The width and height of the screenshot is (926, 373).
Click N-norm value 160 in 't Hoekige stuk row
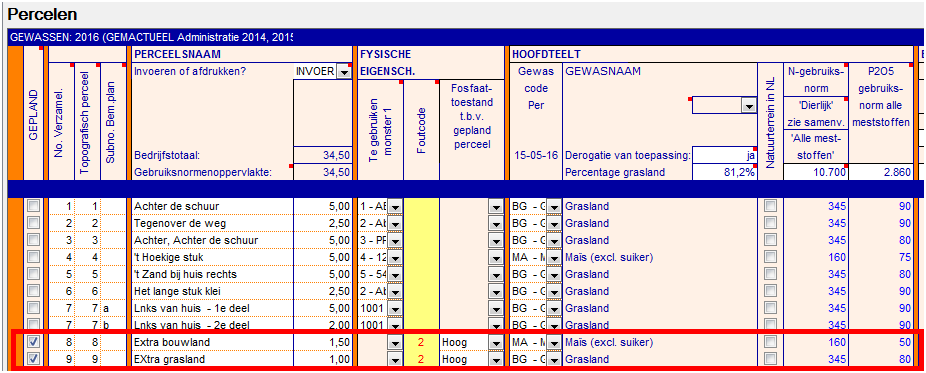click(816, 258)
